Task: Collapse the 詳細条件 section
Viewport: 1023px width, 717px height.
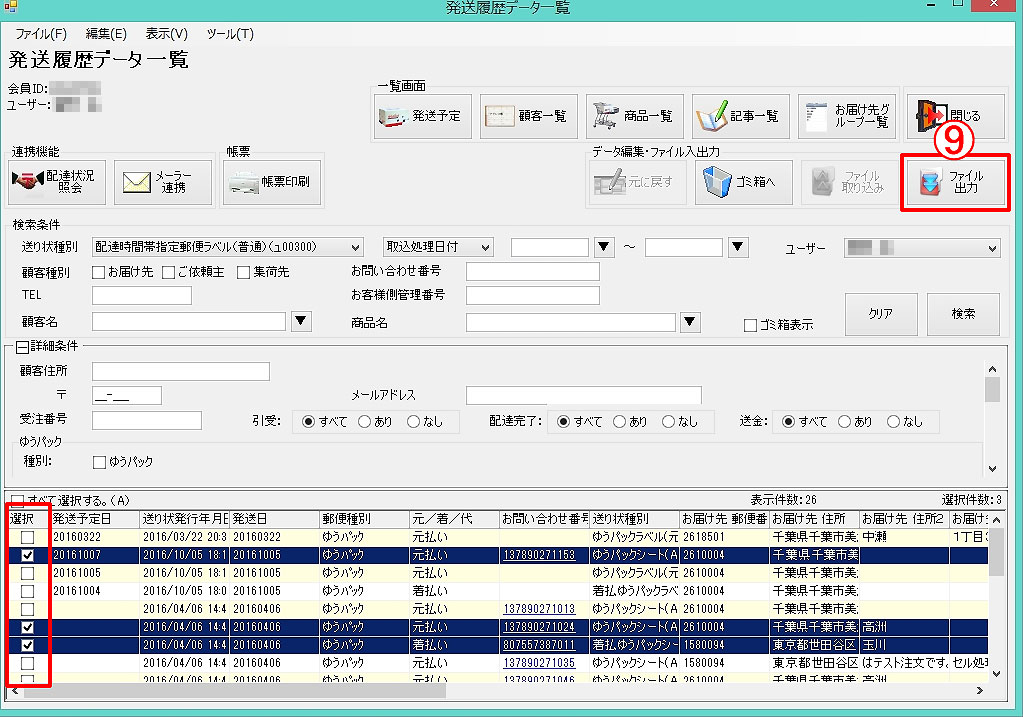Action: coord(22,347)
